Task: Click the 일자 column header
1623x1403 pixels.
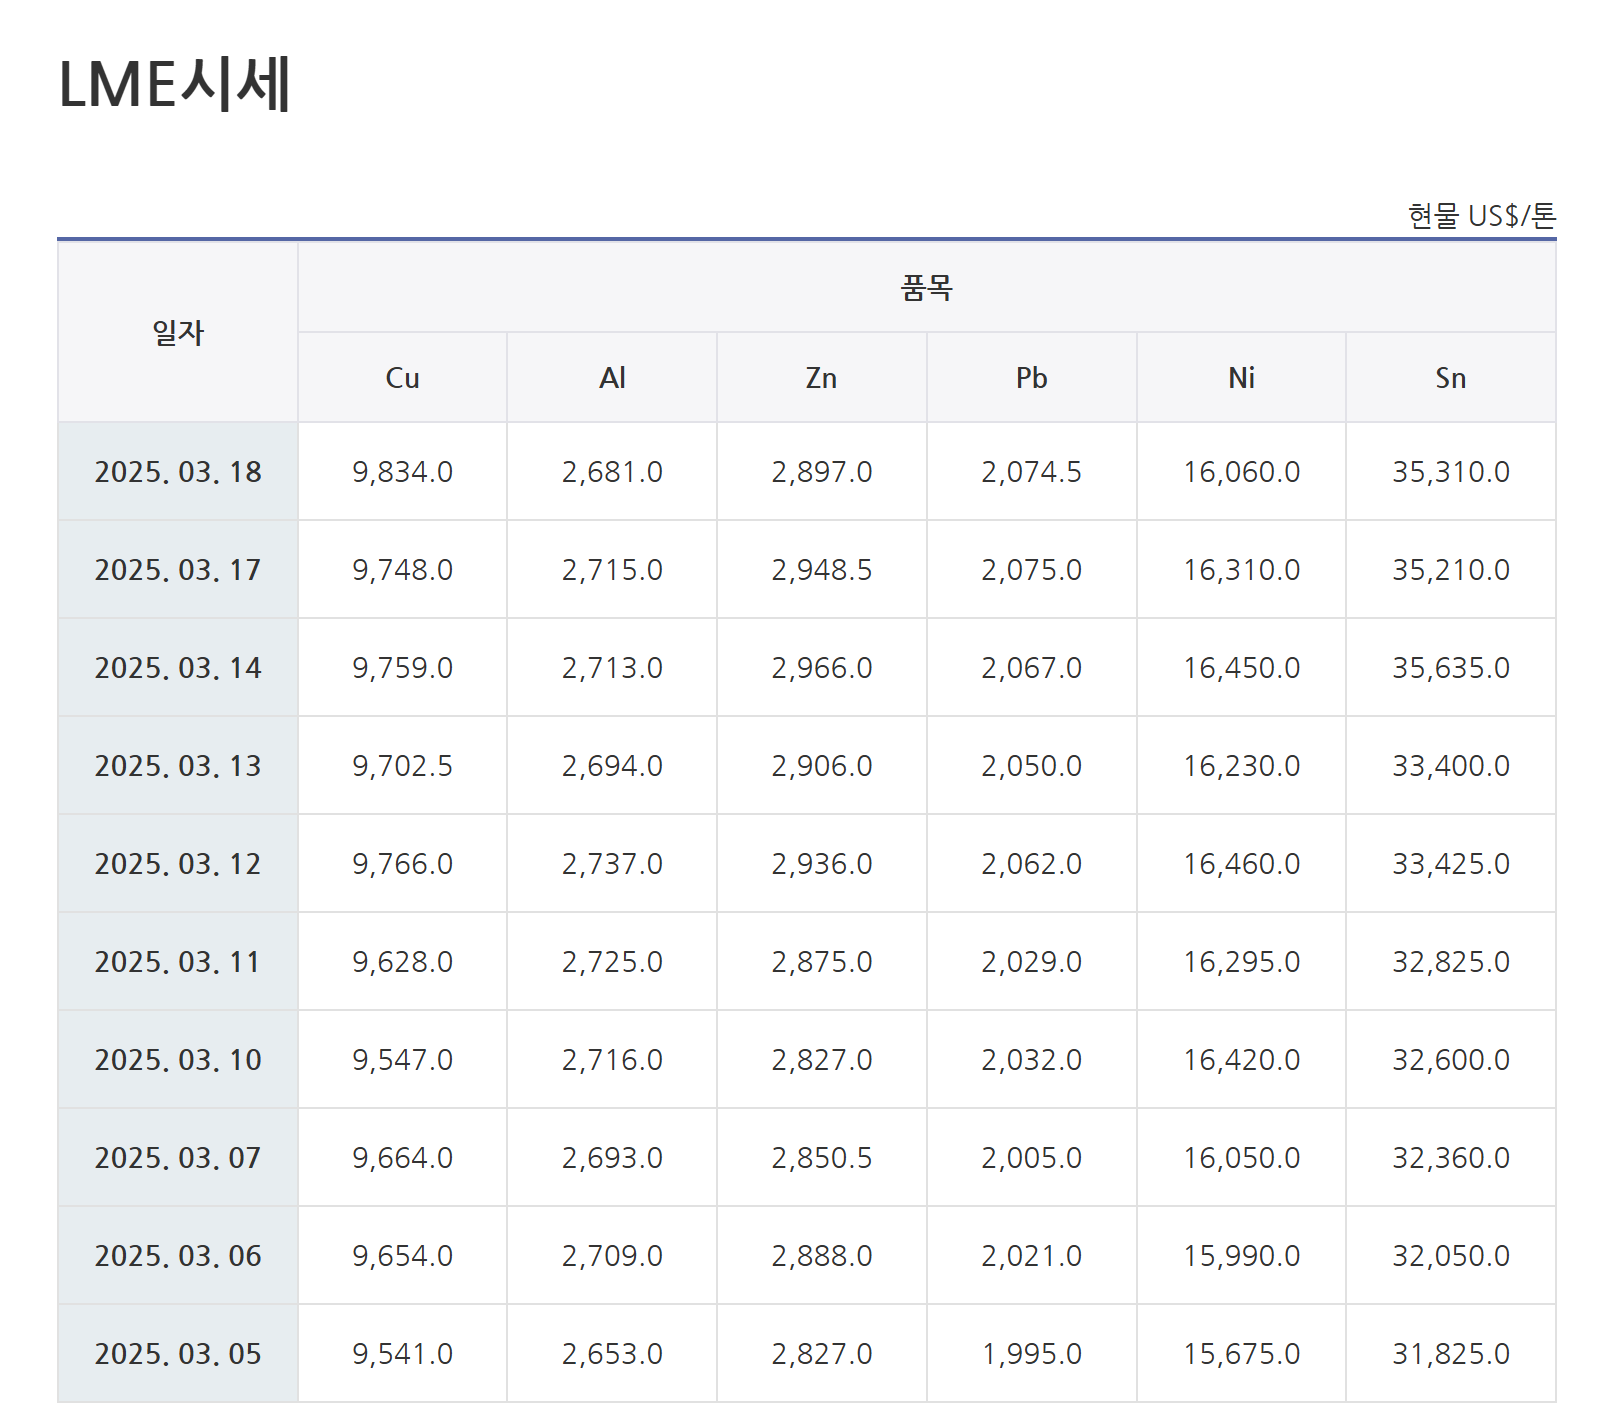Action: pyautogui.click(x=178, y=332)
